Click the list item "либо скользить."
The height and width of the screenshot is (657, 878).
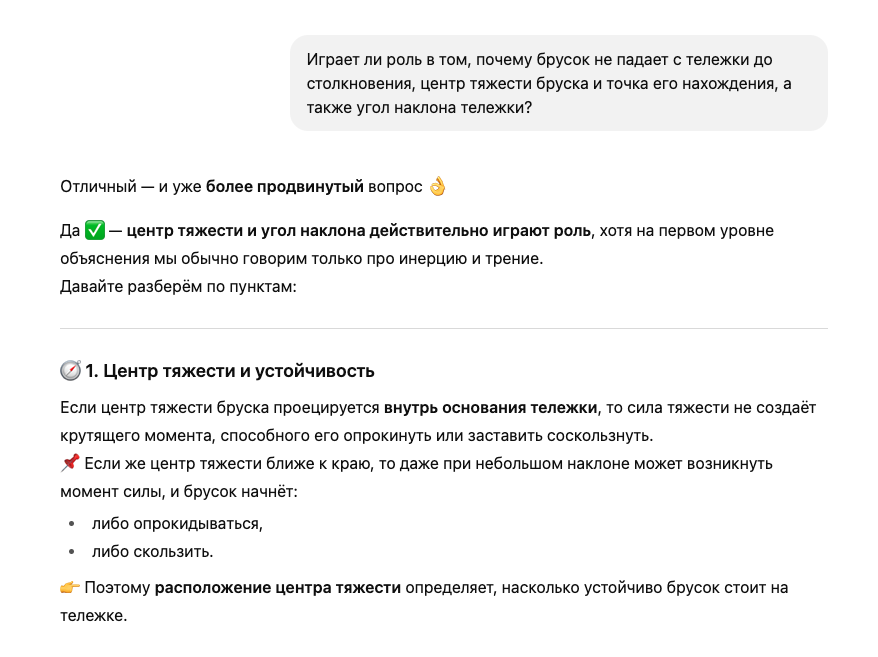tap(152, 551)
